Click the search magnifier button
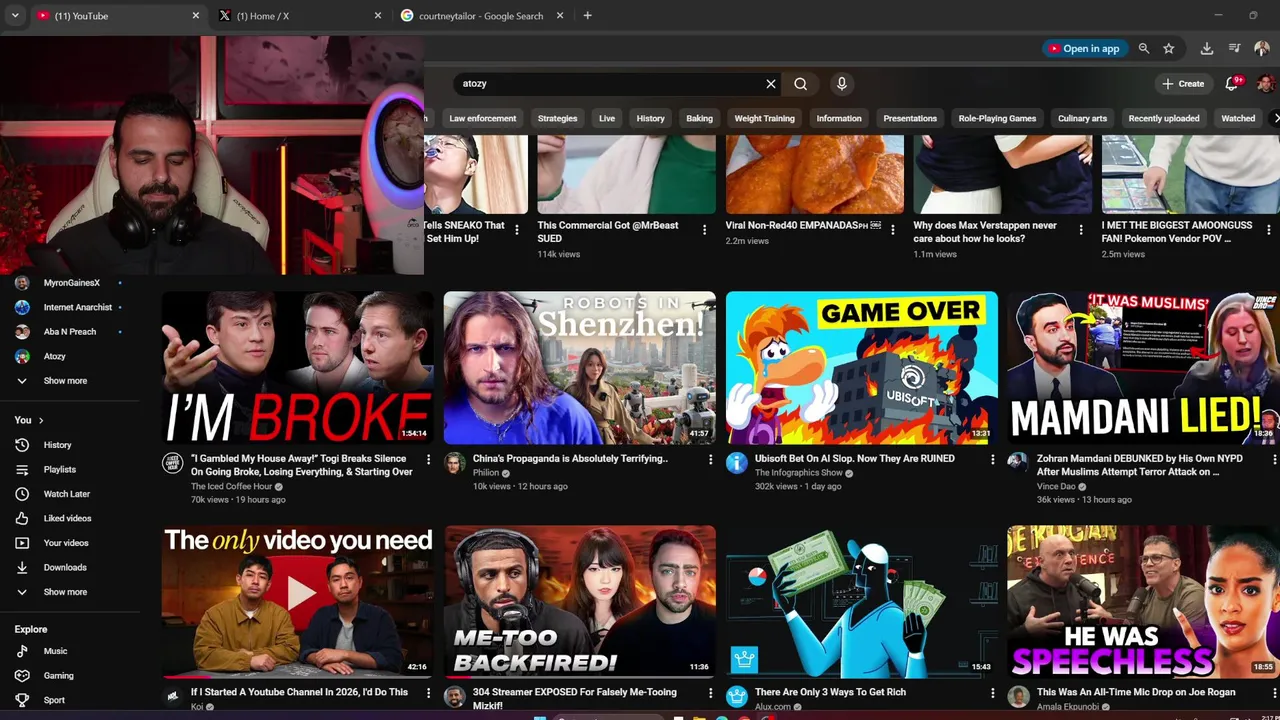Screen dimensions: 1280x720 [x=800, y=84]
